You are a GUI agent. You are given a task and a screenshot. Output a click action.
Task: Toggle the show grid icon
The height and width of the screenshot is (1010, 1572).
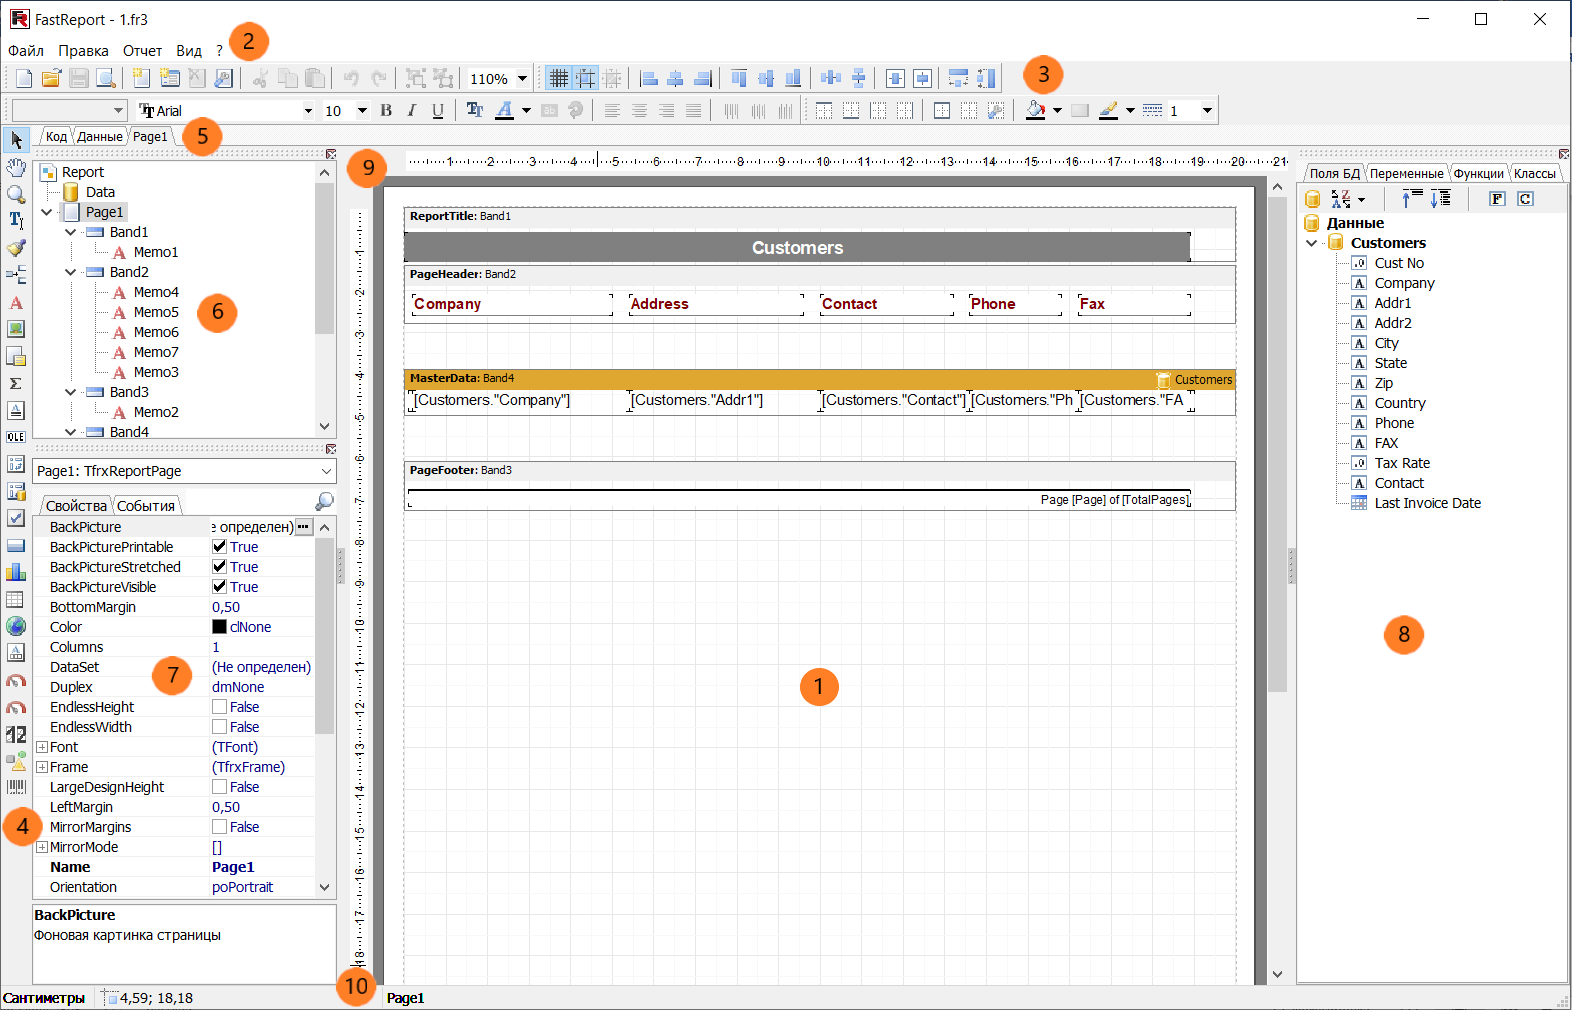pyautogui.click(x=559, y=79)
